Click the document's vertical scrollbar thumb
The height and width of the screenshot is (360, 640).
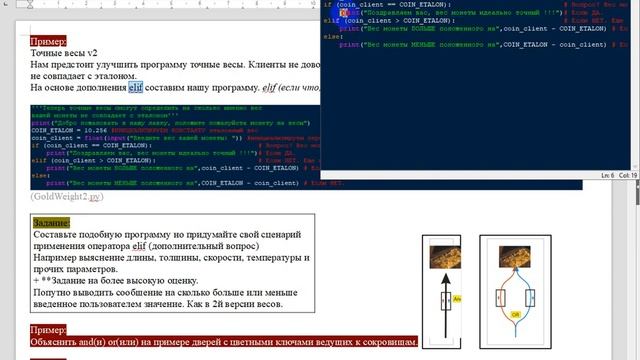638,192
